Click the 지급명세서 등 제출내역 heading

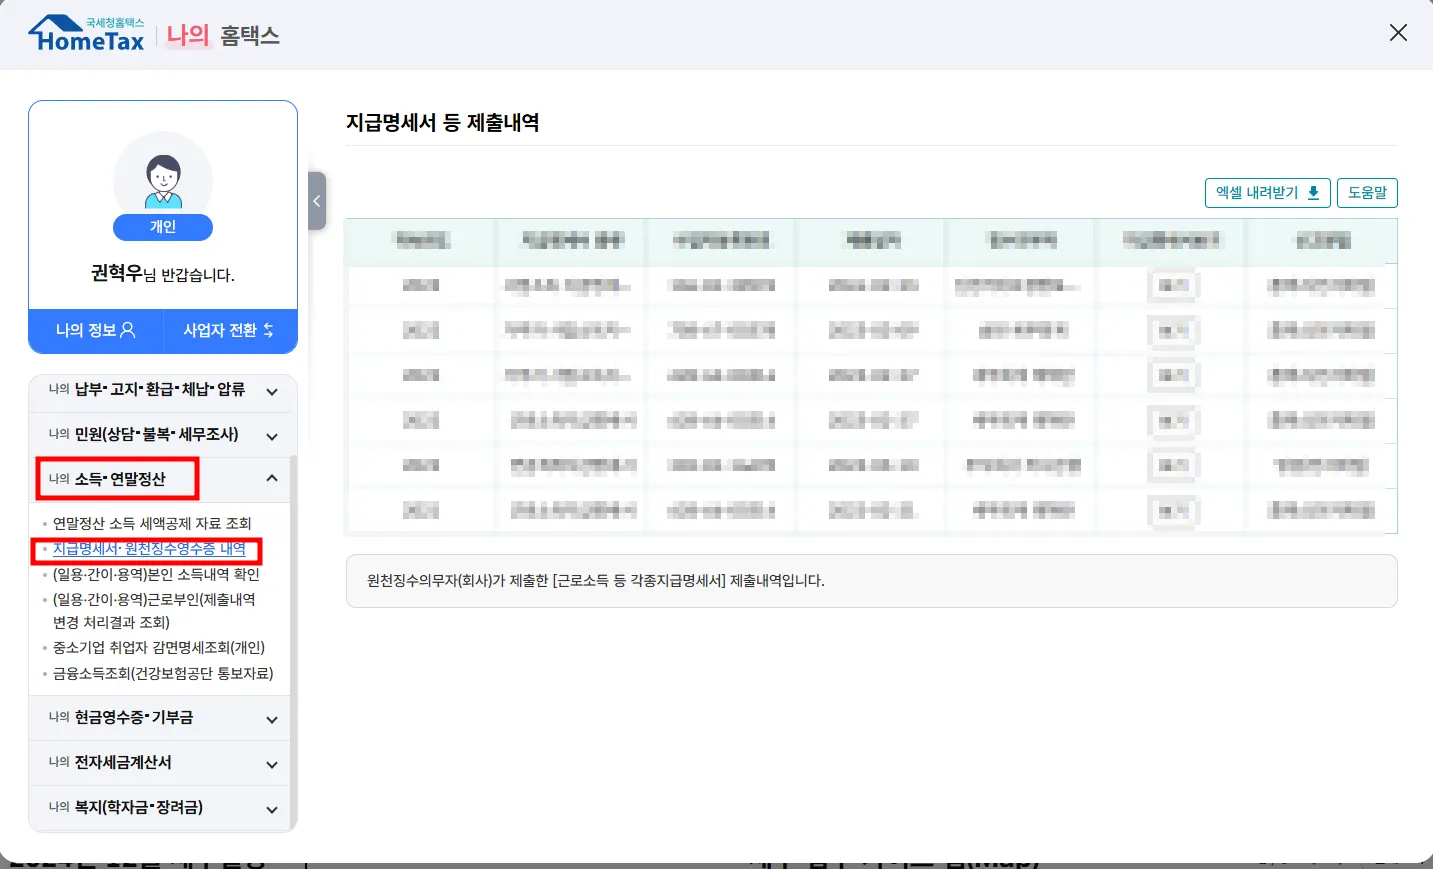pyautogui.click(x=443, y=123)
